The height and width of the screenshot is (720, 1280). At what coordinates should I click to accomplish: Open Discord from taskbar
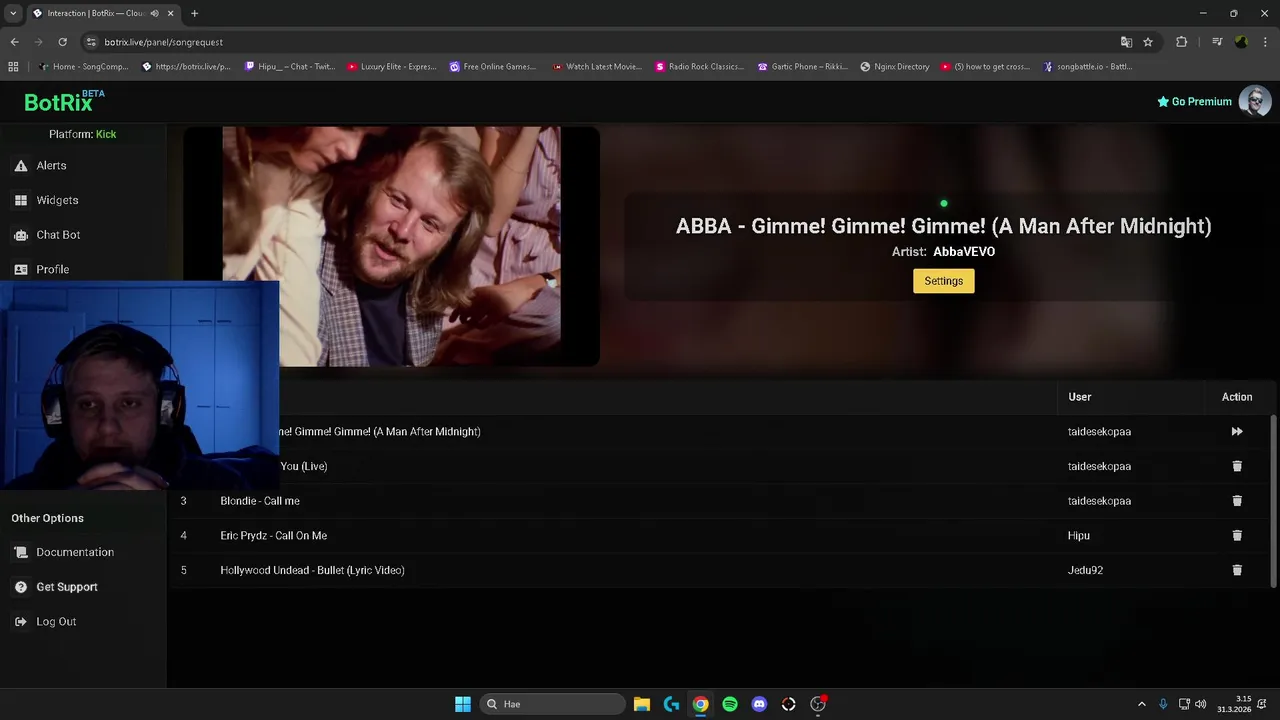(x=759, y=704)
